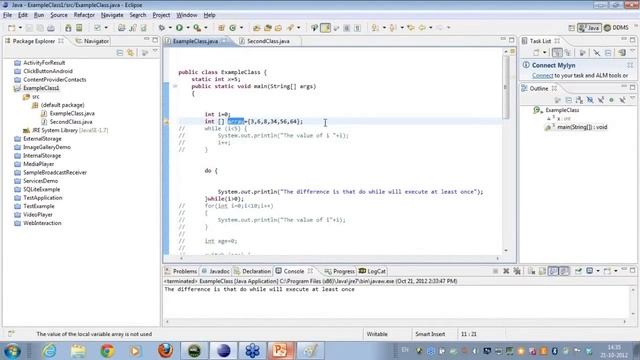This screenshot has height=360, width=640.
Task: Toggle Categorized view in Task List toolbar
Action: click(x=557, y=53)
